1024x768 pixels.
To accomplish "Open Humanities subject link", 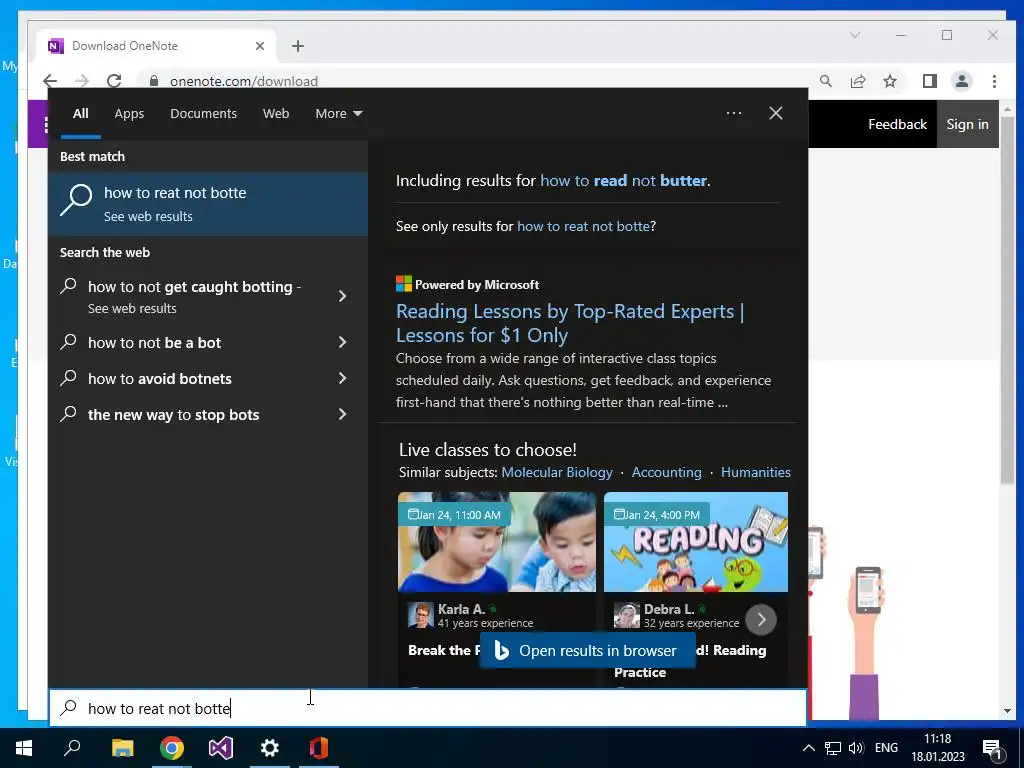I will click(756, 472).
